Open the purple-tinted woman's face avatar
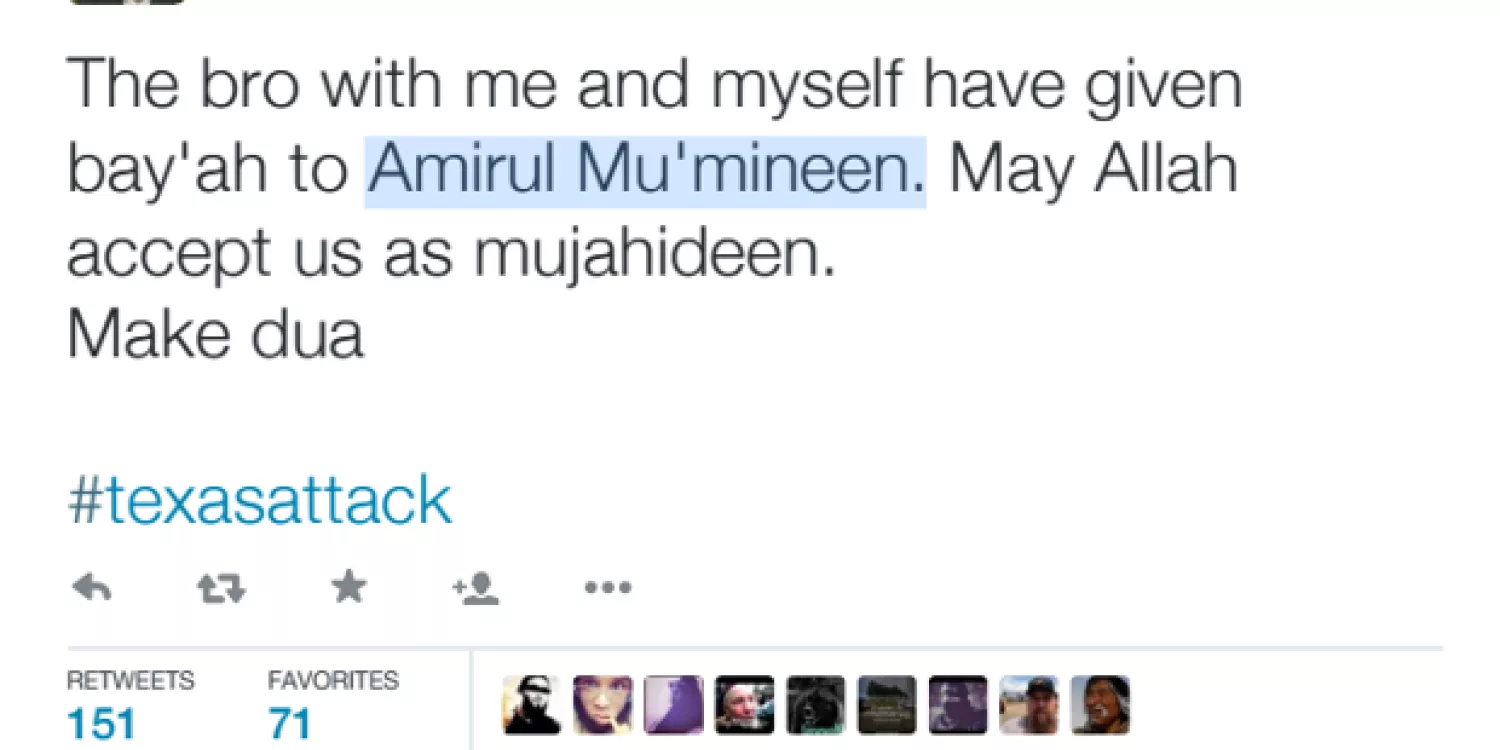 tap(602, 705)
